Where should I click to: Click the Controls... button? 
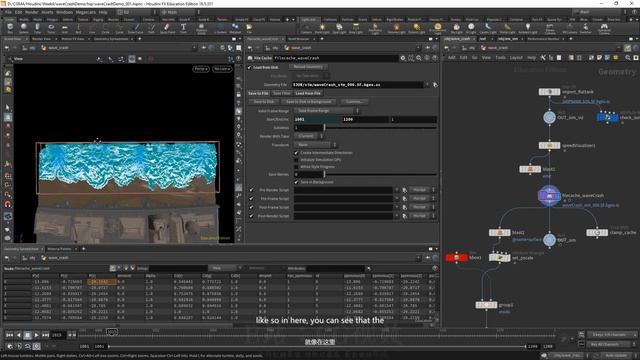coord(353,102)
